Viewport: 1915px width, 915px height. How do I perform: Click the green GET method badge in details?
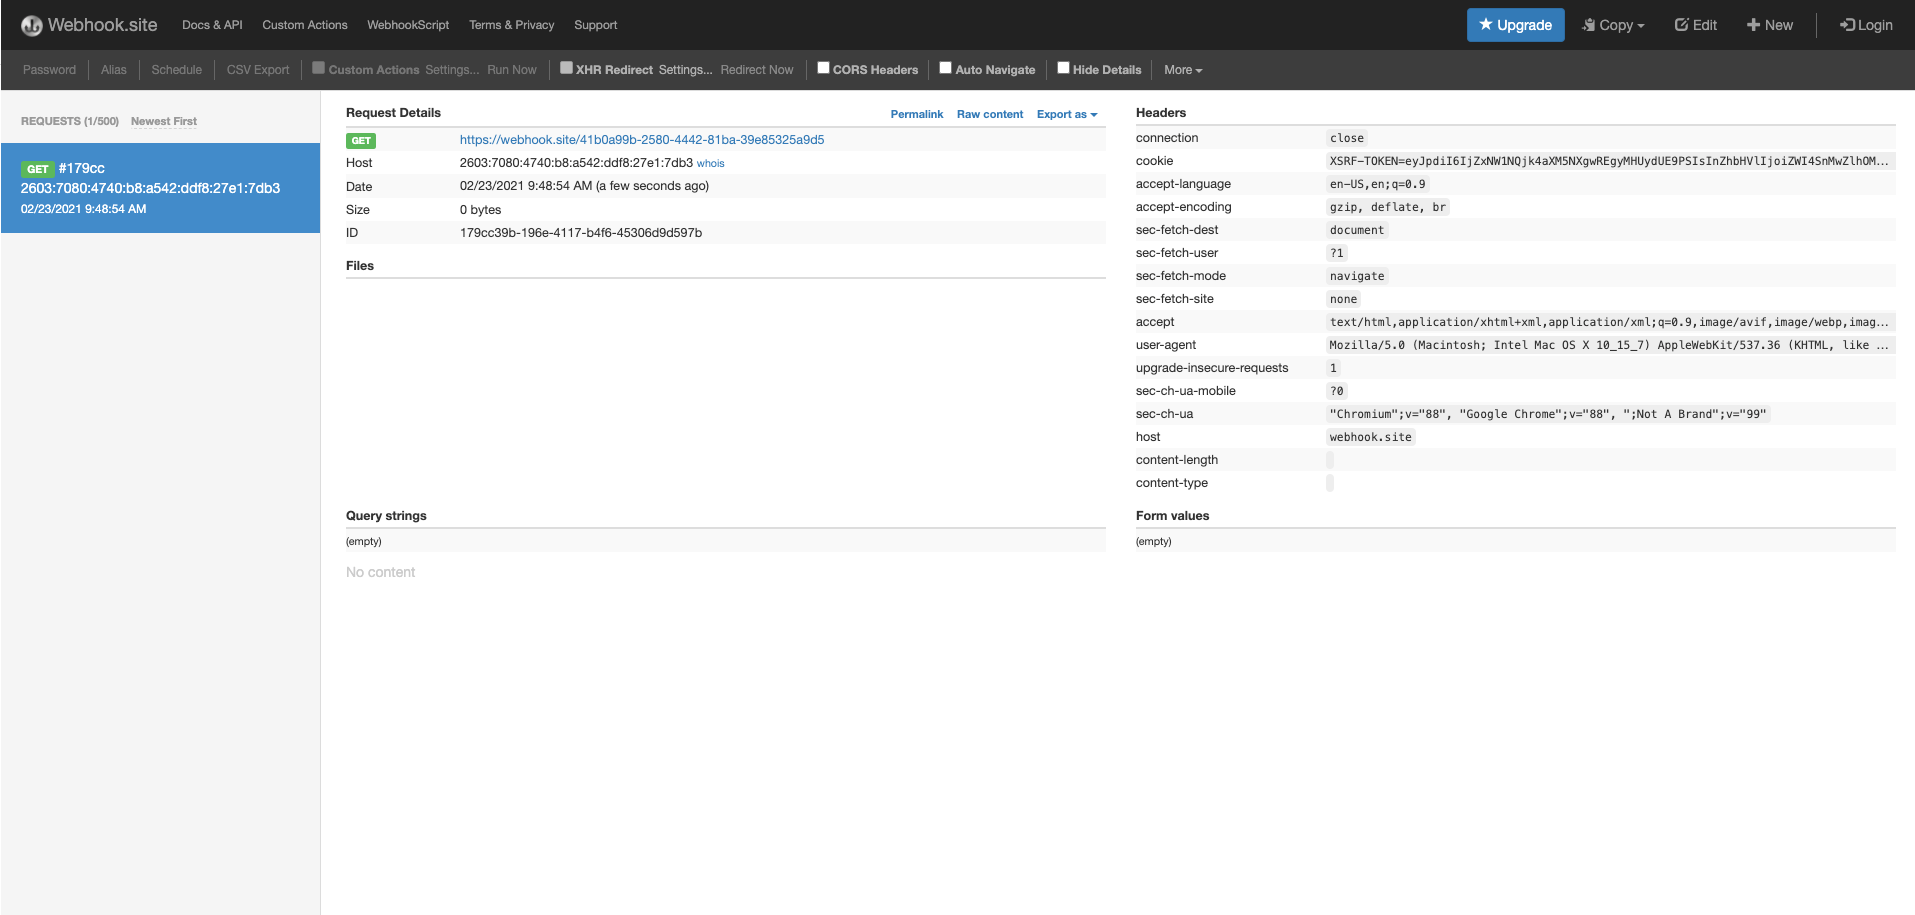(361, 141)
